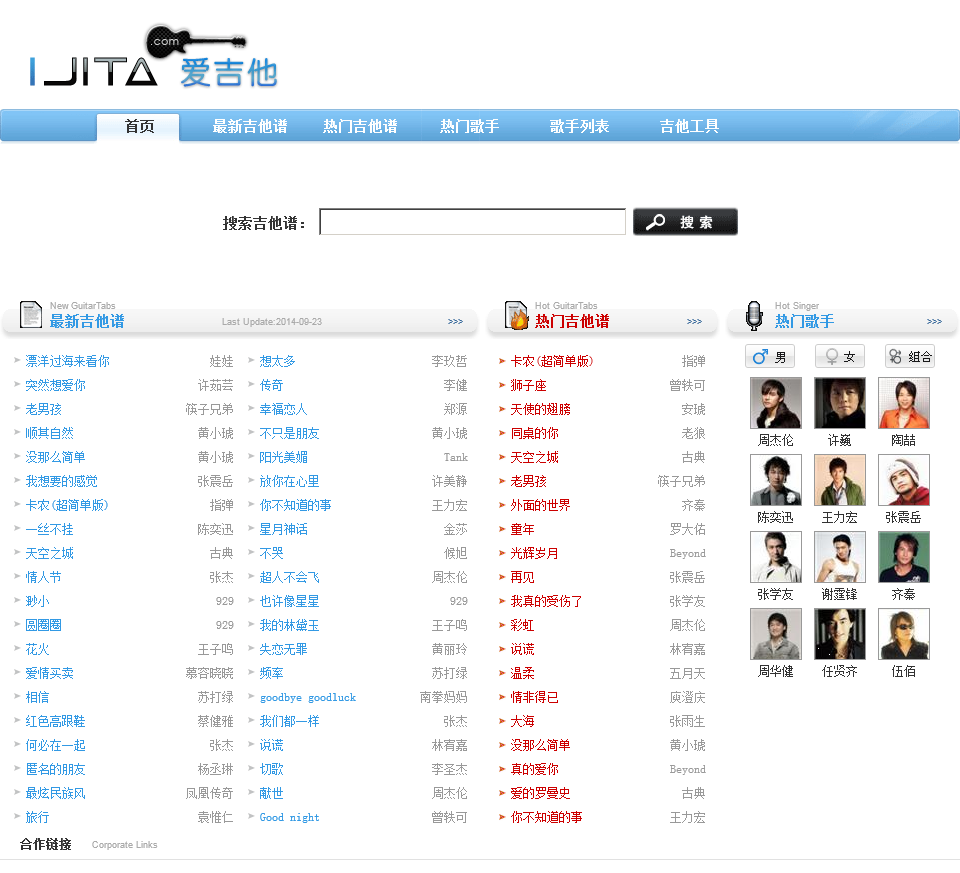Open hot tab 光辉岁月
This screenshot has height=873, width=960.
point(534,553)
